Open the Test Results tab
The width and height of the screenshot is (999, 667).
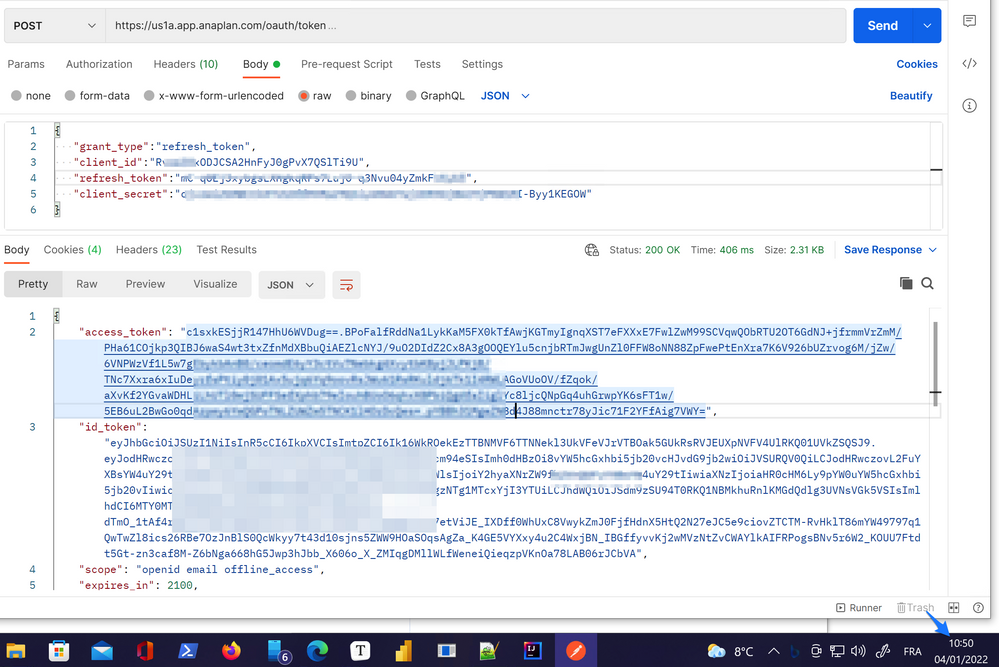(226, 250)
